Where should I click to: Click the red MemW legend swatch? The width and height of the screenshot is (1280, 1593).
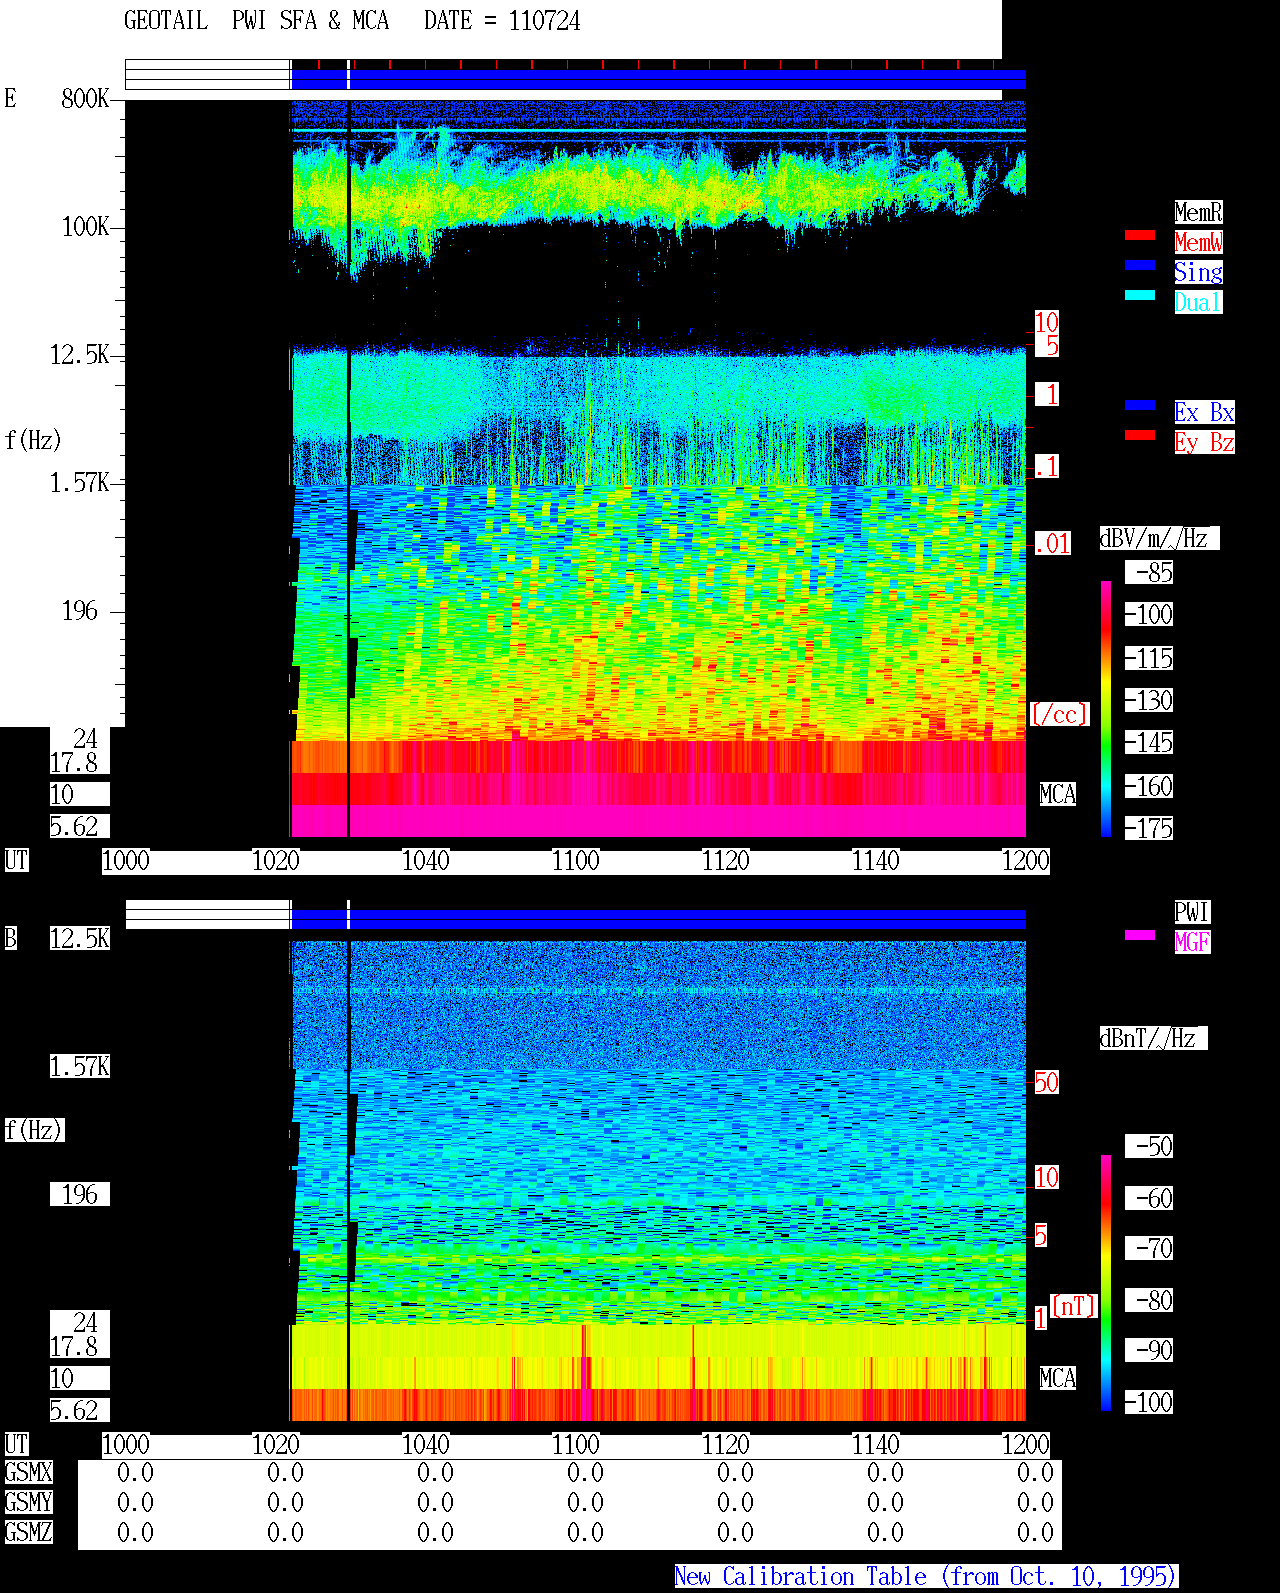click(x=1140, y=235)
